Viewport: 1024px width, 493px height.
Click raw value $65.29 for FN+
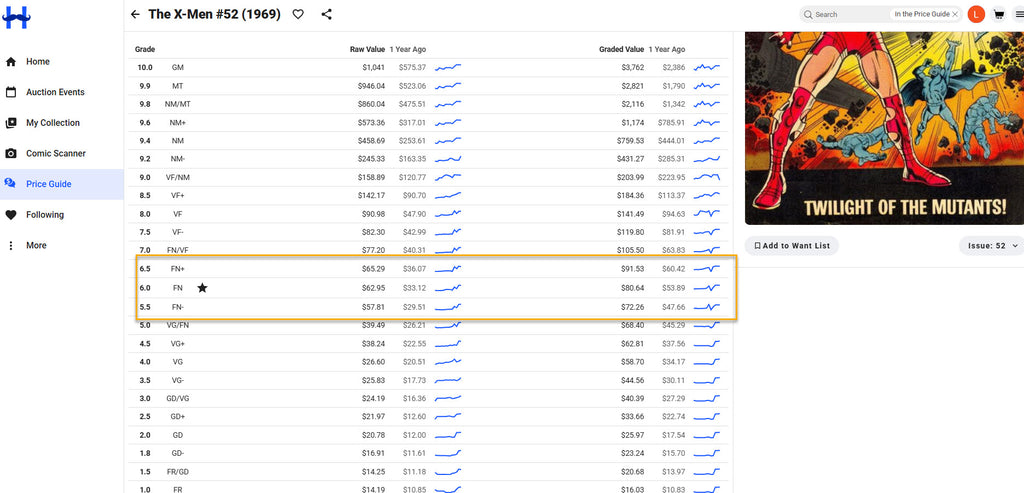[x=374, y=269]
